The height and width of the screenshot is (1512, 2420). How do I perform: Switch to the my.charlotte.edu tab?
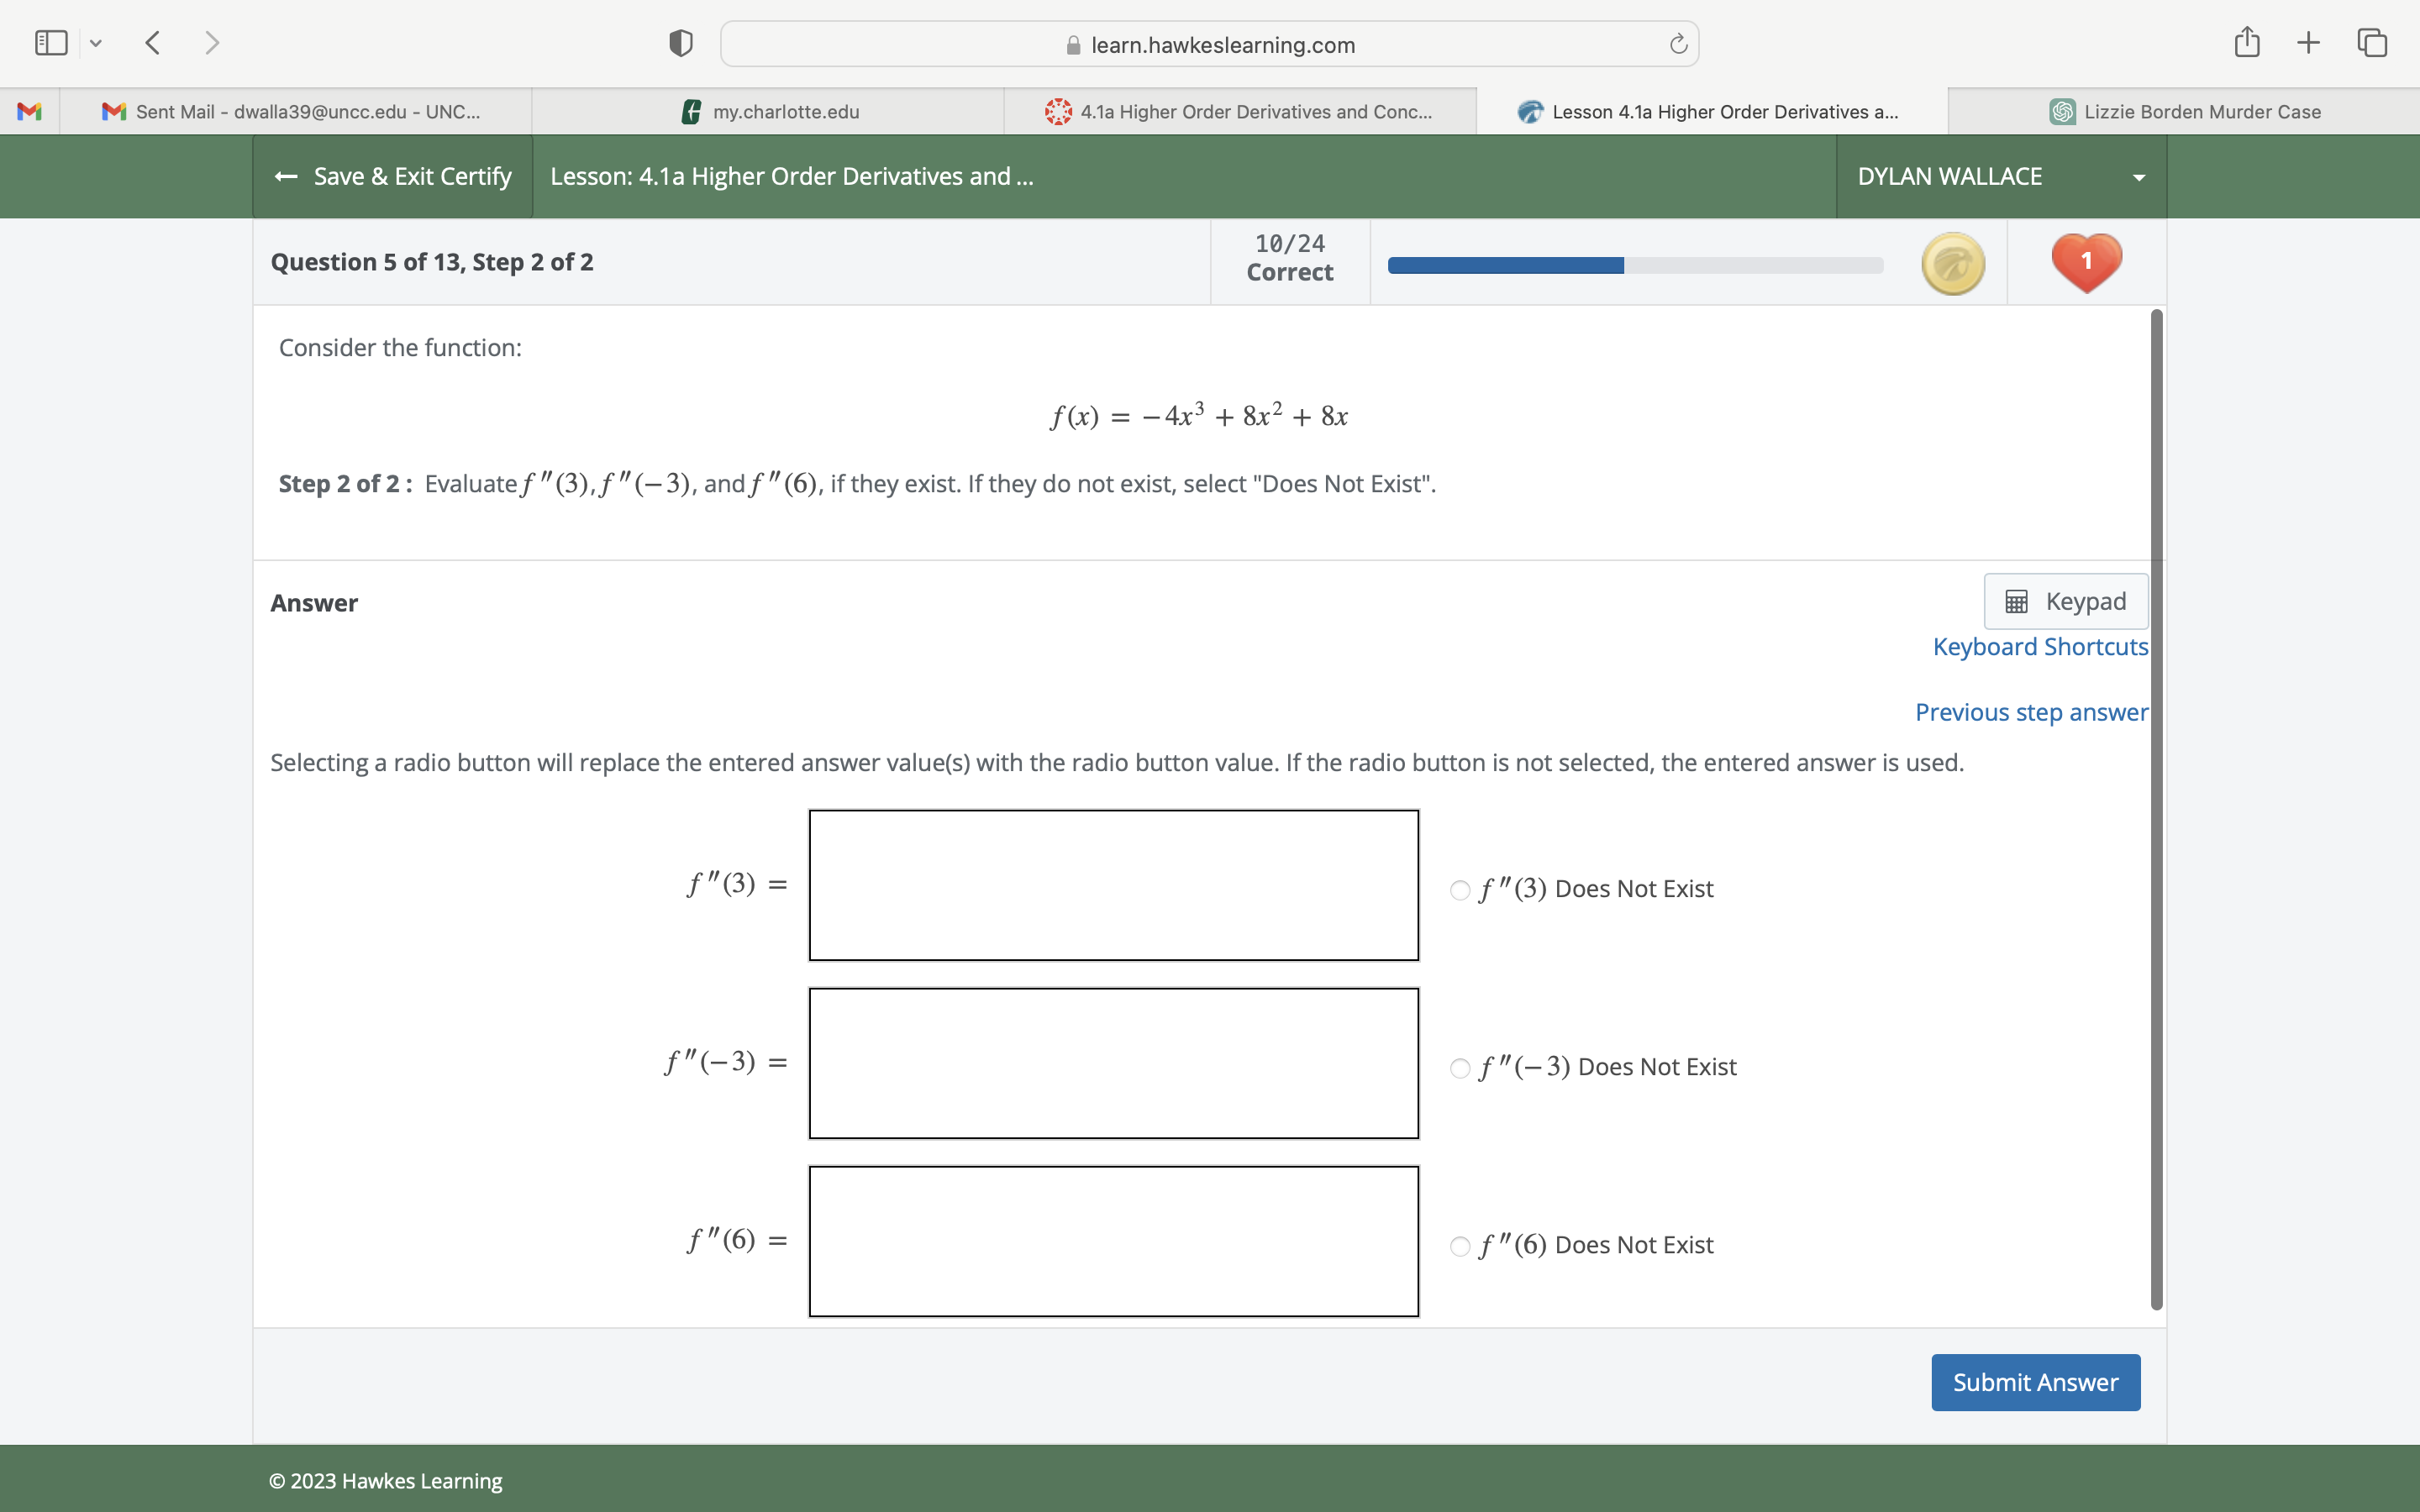pos(785,111)
